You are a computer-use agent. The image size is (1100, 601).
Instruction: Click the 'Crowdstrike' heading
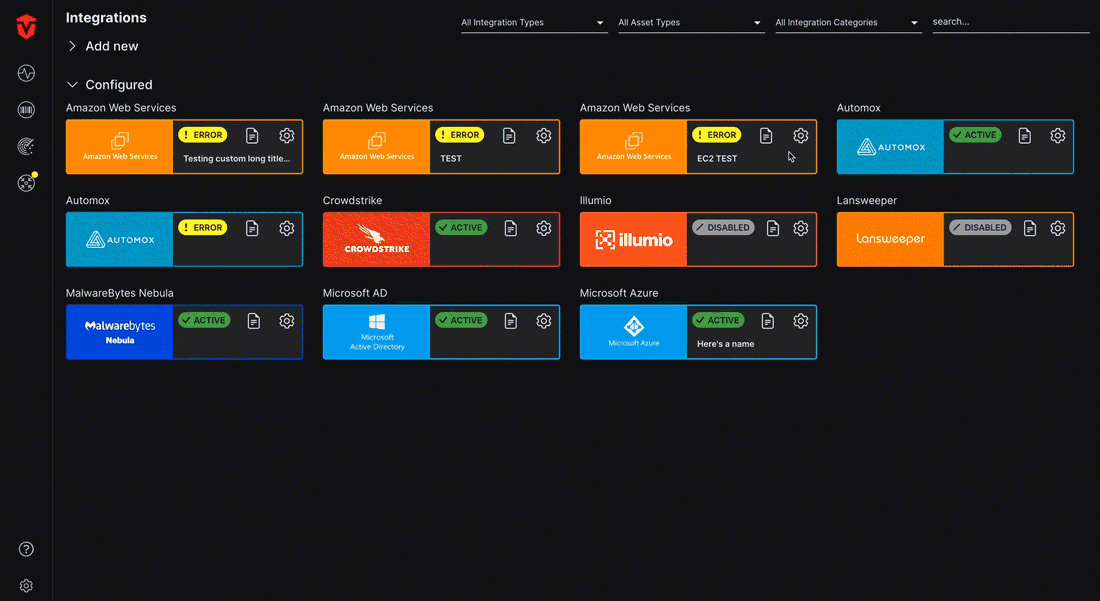(352, 201)
